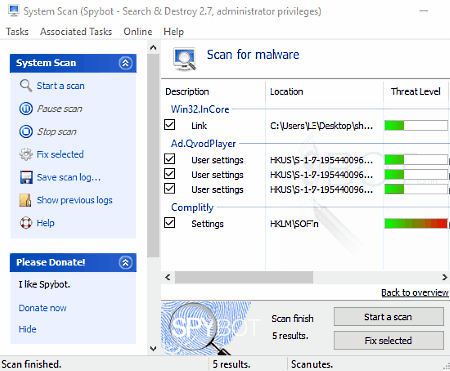450x371 pixels.
Task: Click the Fix selected button at bottom
Action: (389, 340)
